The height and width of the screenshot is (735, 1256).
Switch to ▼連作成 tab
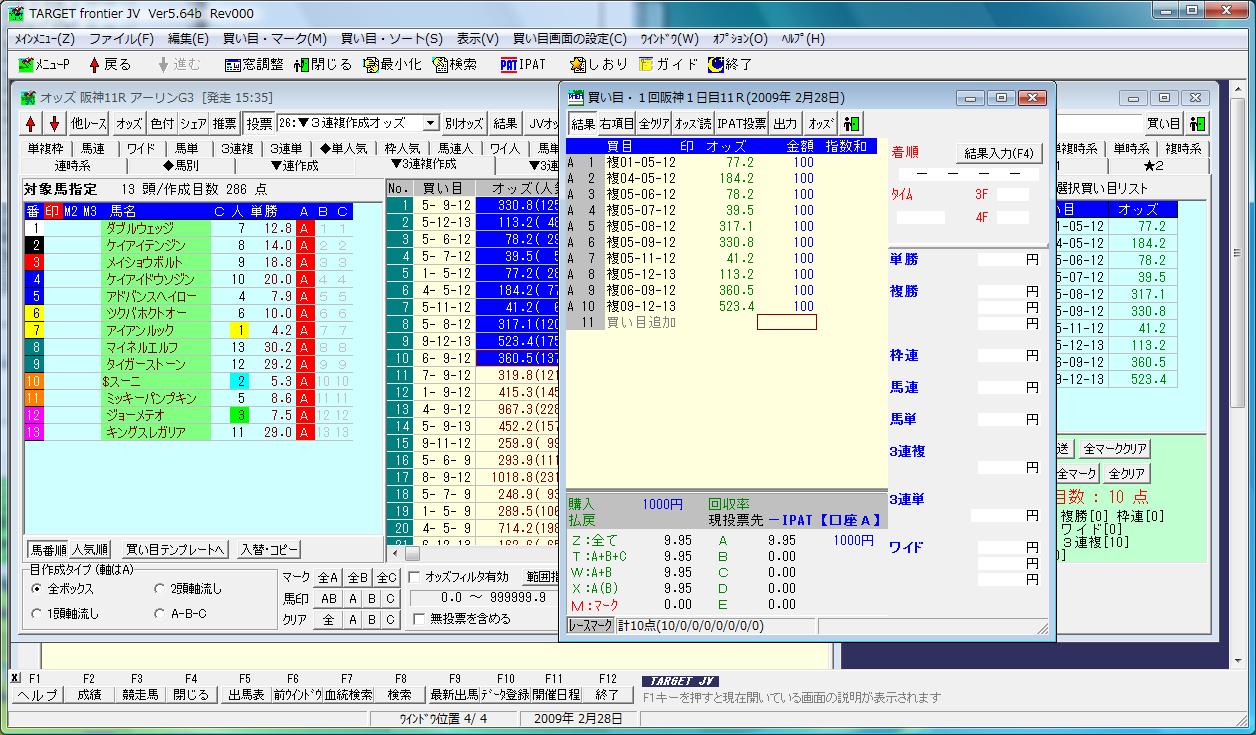pos(294,166)
